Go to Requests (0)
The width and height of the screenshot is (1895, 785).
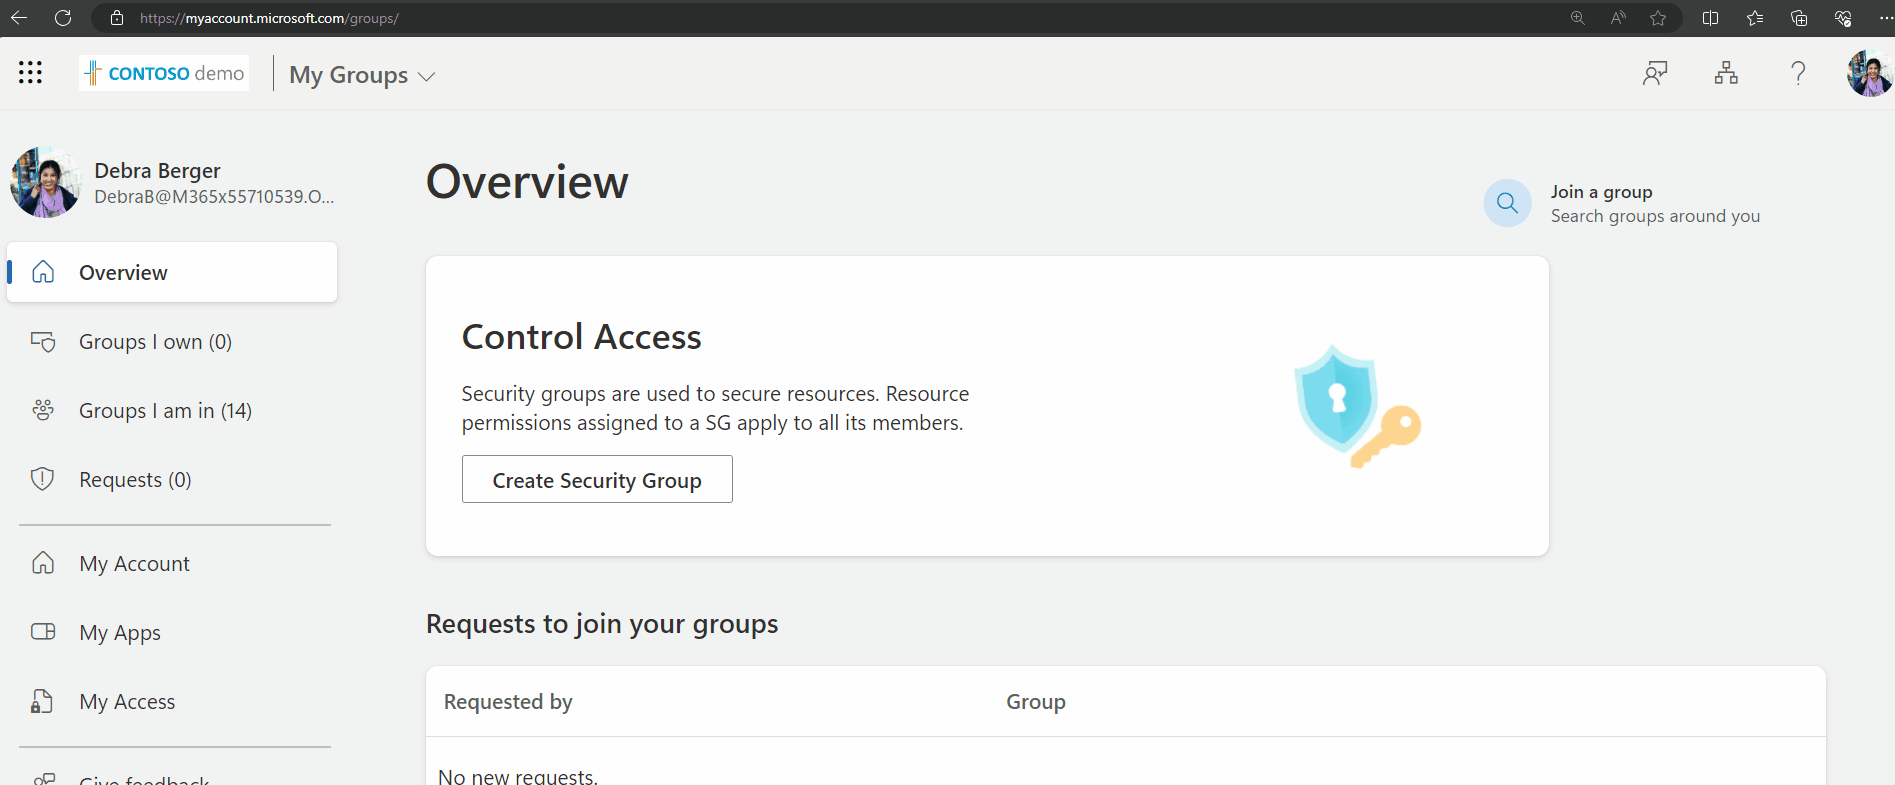click(135, 480)
